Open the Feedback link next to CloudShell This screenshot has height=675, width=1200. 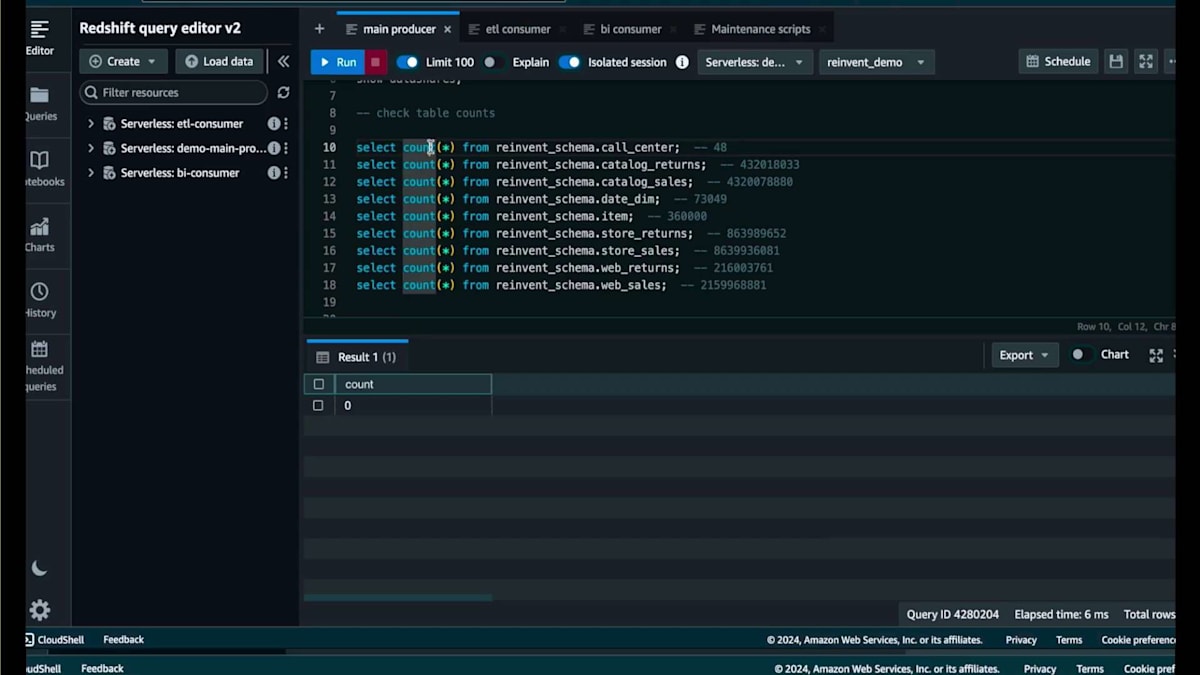point(124,640)
